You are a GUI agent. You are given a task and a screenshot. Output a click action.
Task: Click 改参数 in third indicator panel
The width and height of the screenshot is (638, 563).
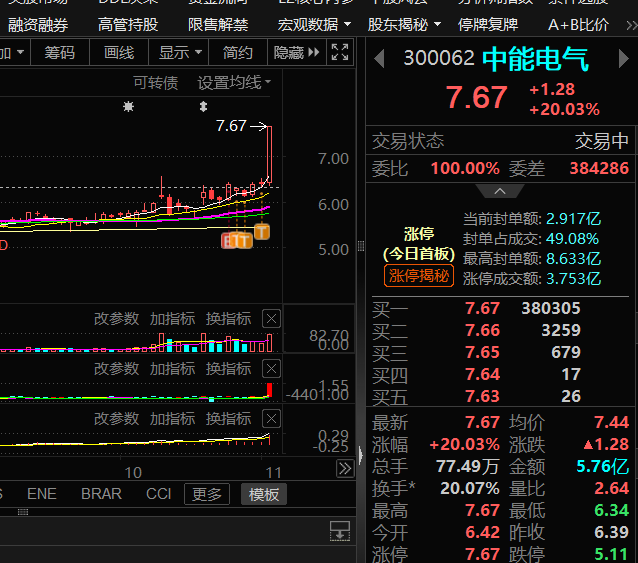point(116,419)
